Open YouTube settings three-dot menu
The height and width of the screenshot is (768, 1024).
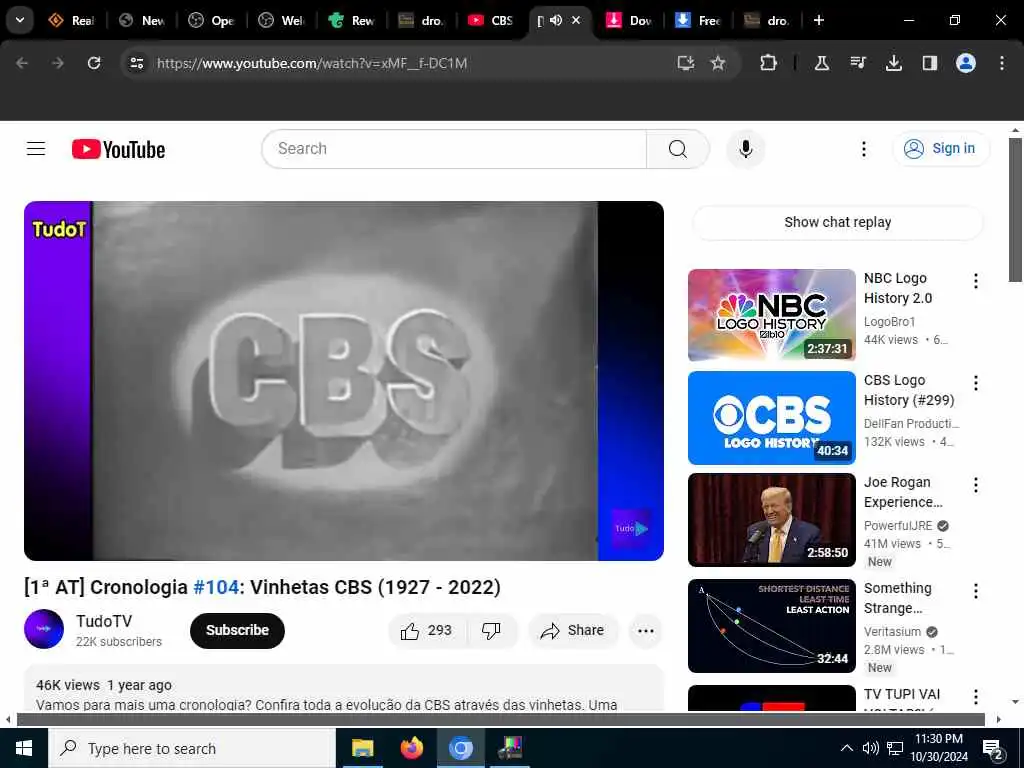coord(863,149)
